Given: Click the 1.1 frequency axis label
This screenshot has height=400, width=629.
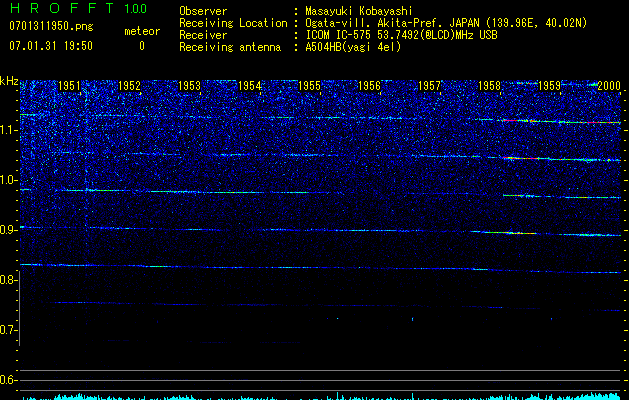Looking at the screenshot, I should pos(9,130).
